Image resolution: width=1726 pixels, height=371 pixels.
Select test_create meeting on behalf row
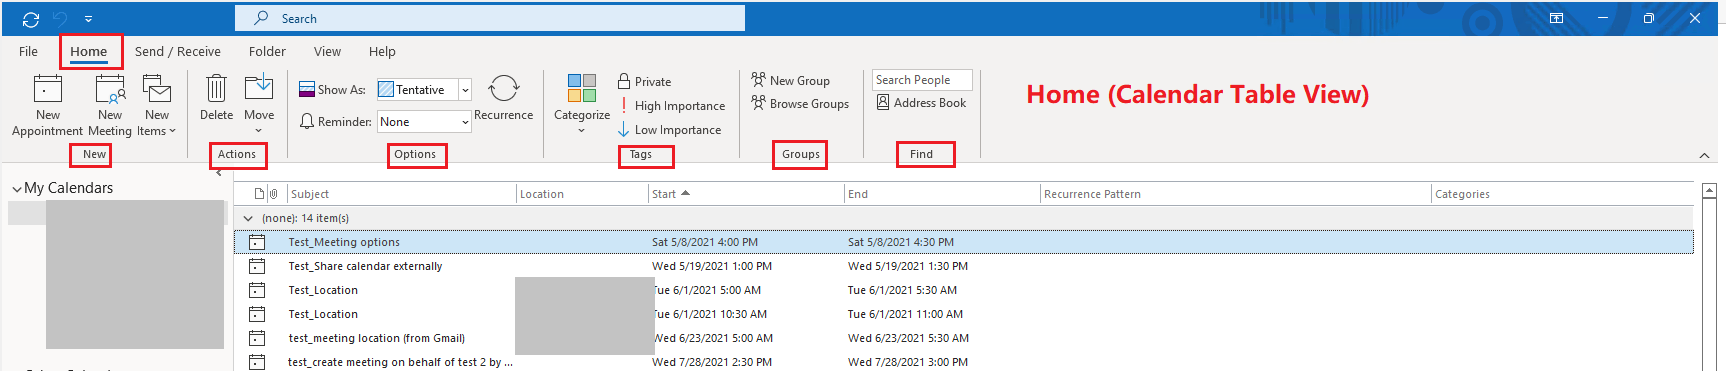click(964, 362)
